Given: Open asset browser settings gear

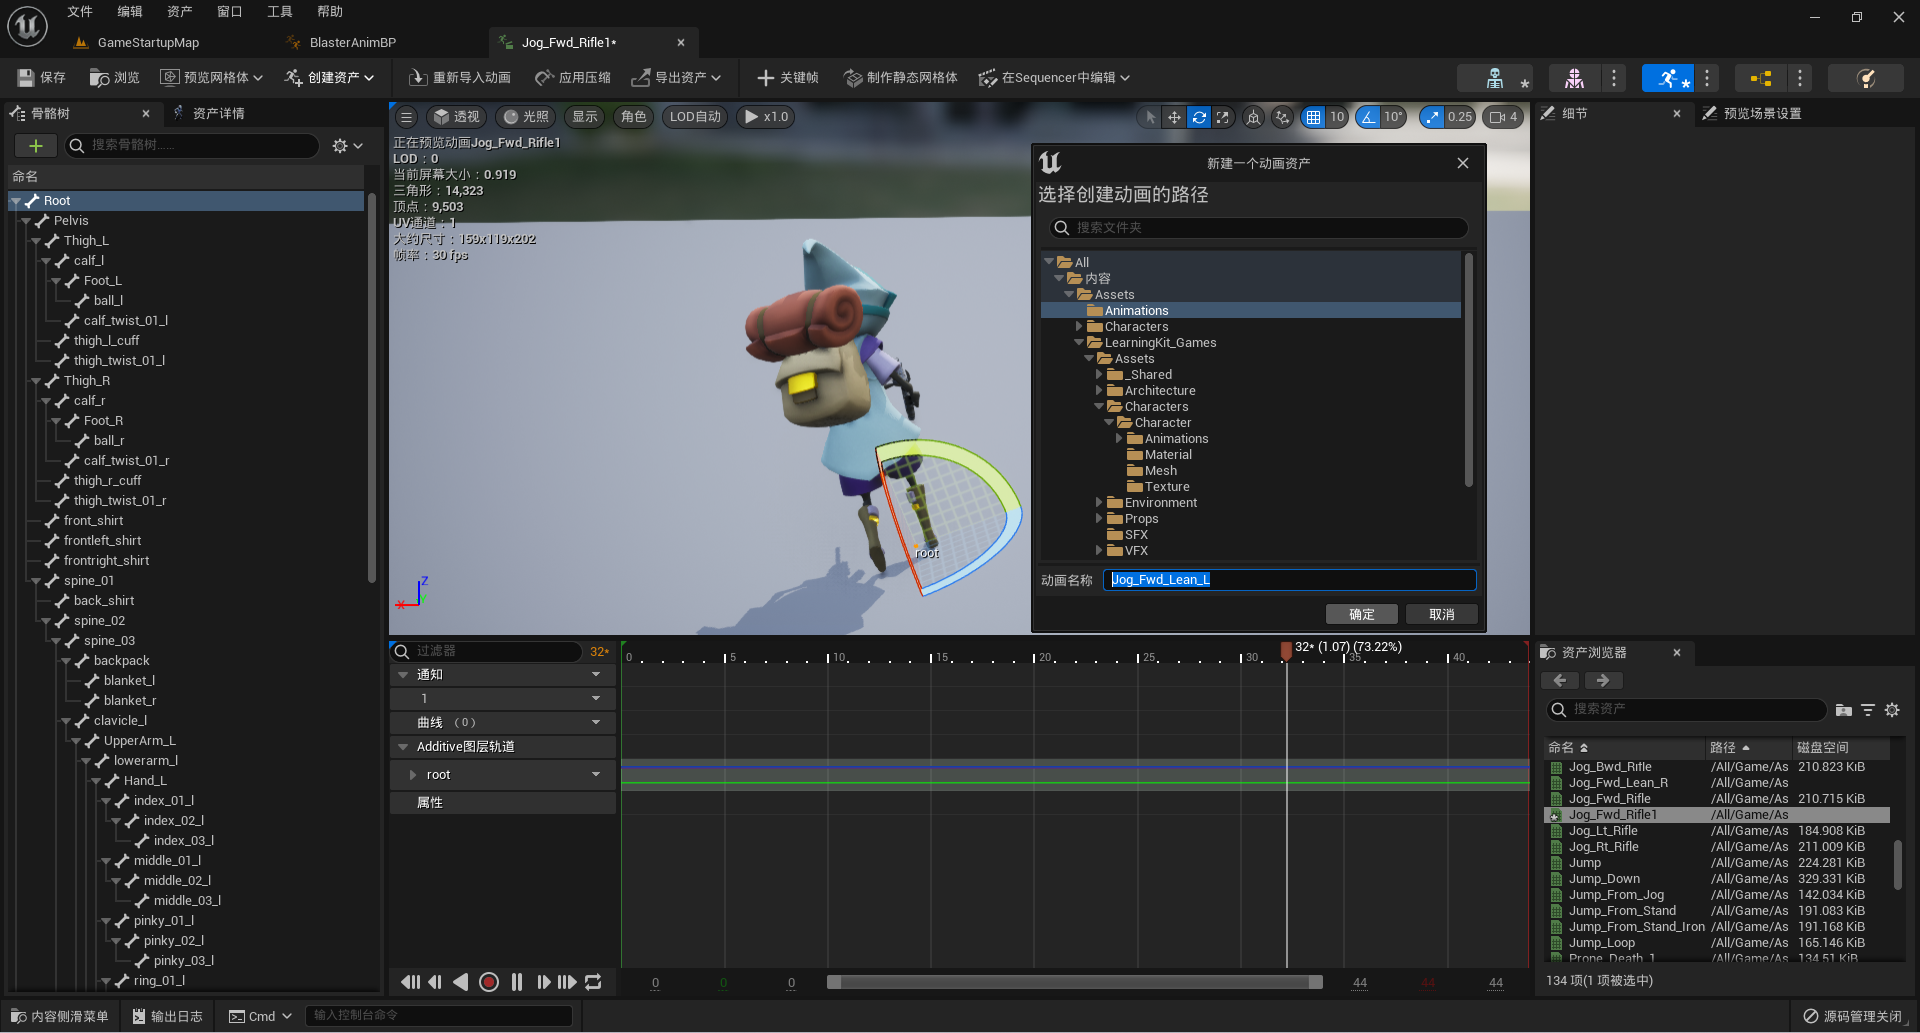Looking at the screenshot, I should (x=1892, y=710).
